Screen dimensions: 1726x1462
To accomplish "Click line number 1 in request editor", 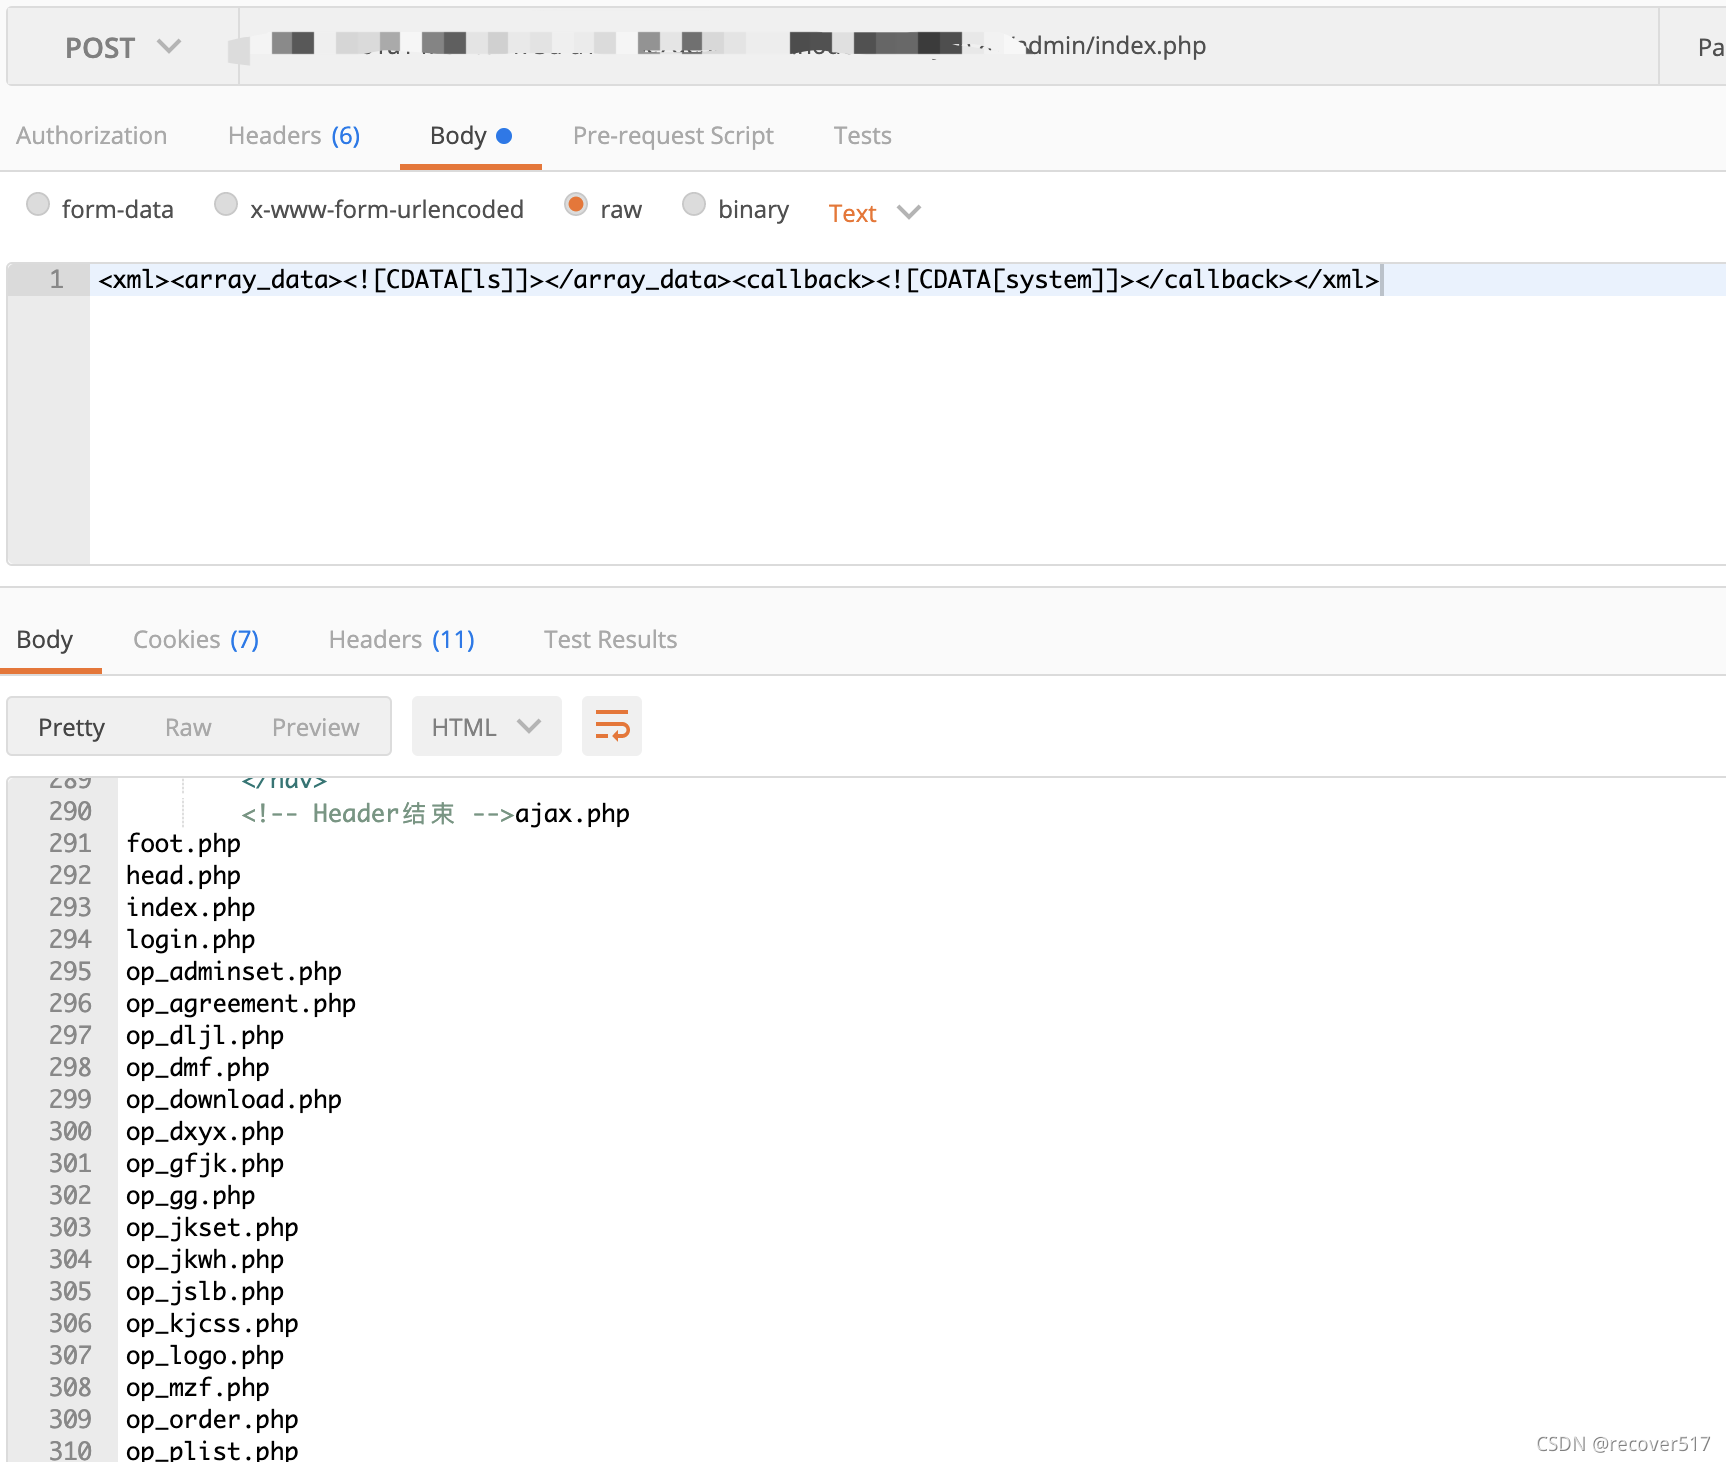I will [x=56, y=279].
